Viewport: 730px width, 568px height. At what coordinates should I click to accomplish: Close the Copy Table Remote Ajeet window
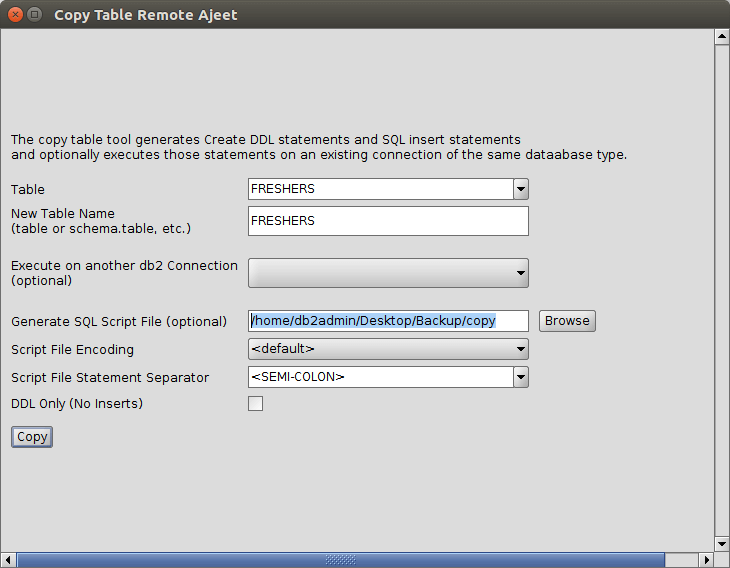click(14, 15)
